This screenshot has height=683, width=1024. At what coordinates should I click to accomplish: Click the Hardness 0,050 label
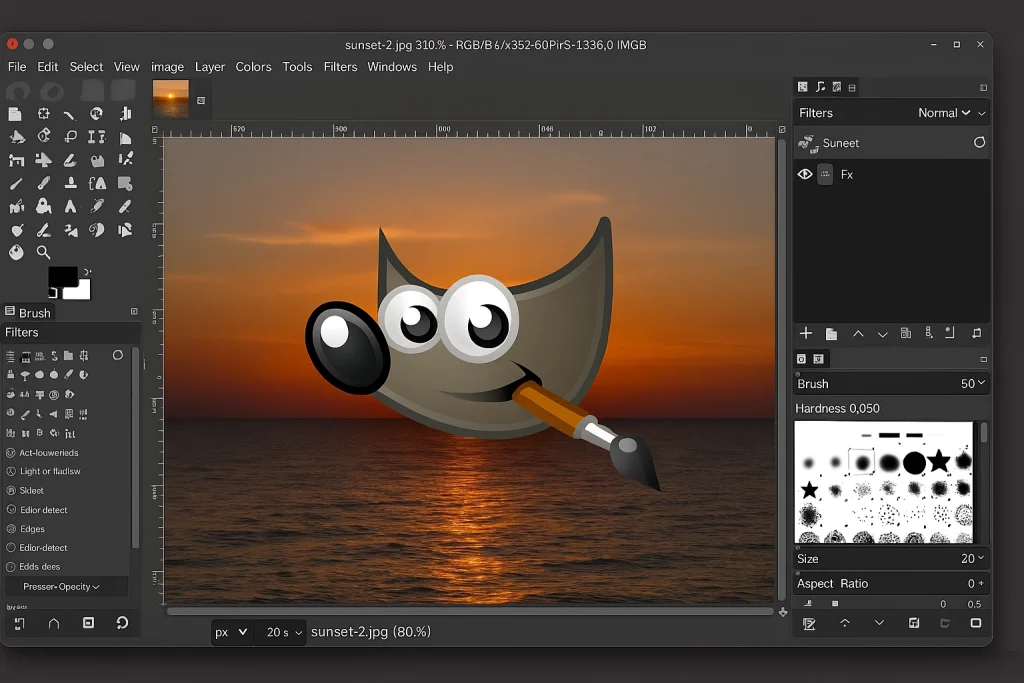tap(837, 408)
